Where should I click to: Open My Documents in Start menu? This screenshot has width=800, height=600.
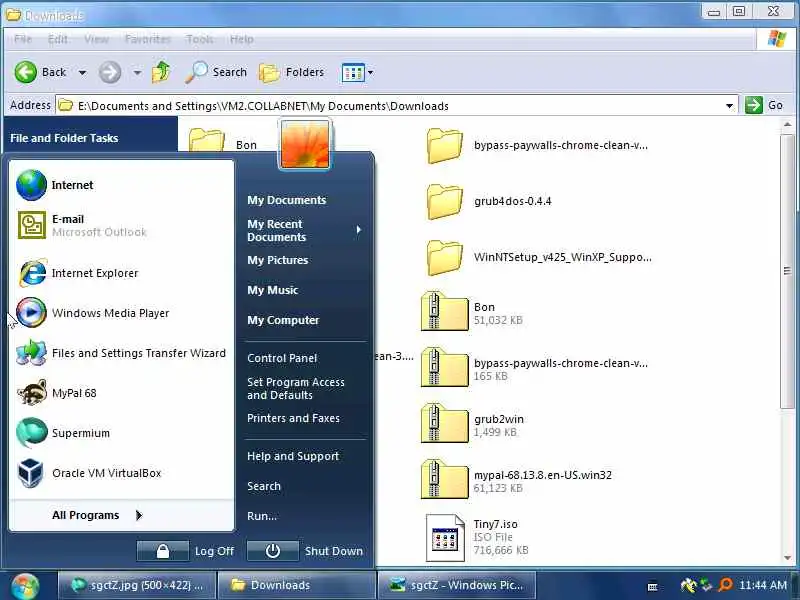click(286, 200)
